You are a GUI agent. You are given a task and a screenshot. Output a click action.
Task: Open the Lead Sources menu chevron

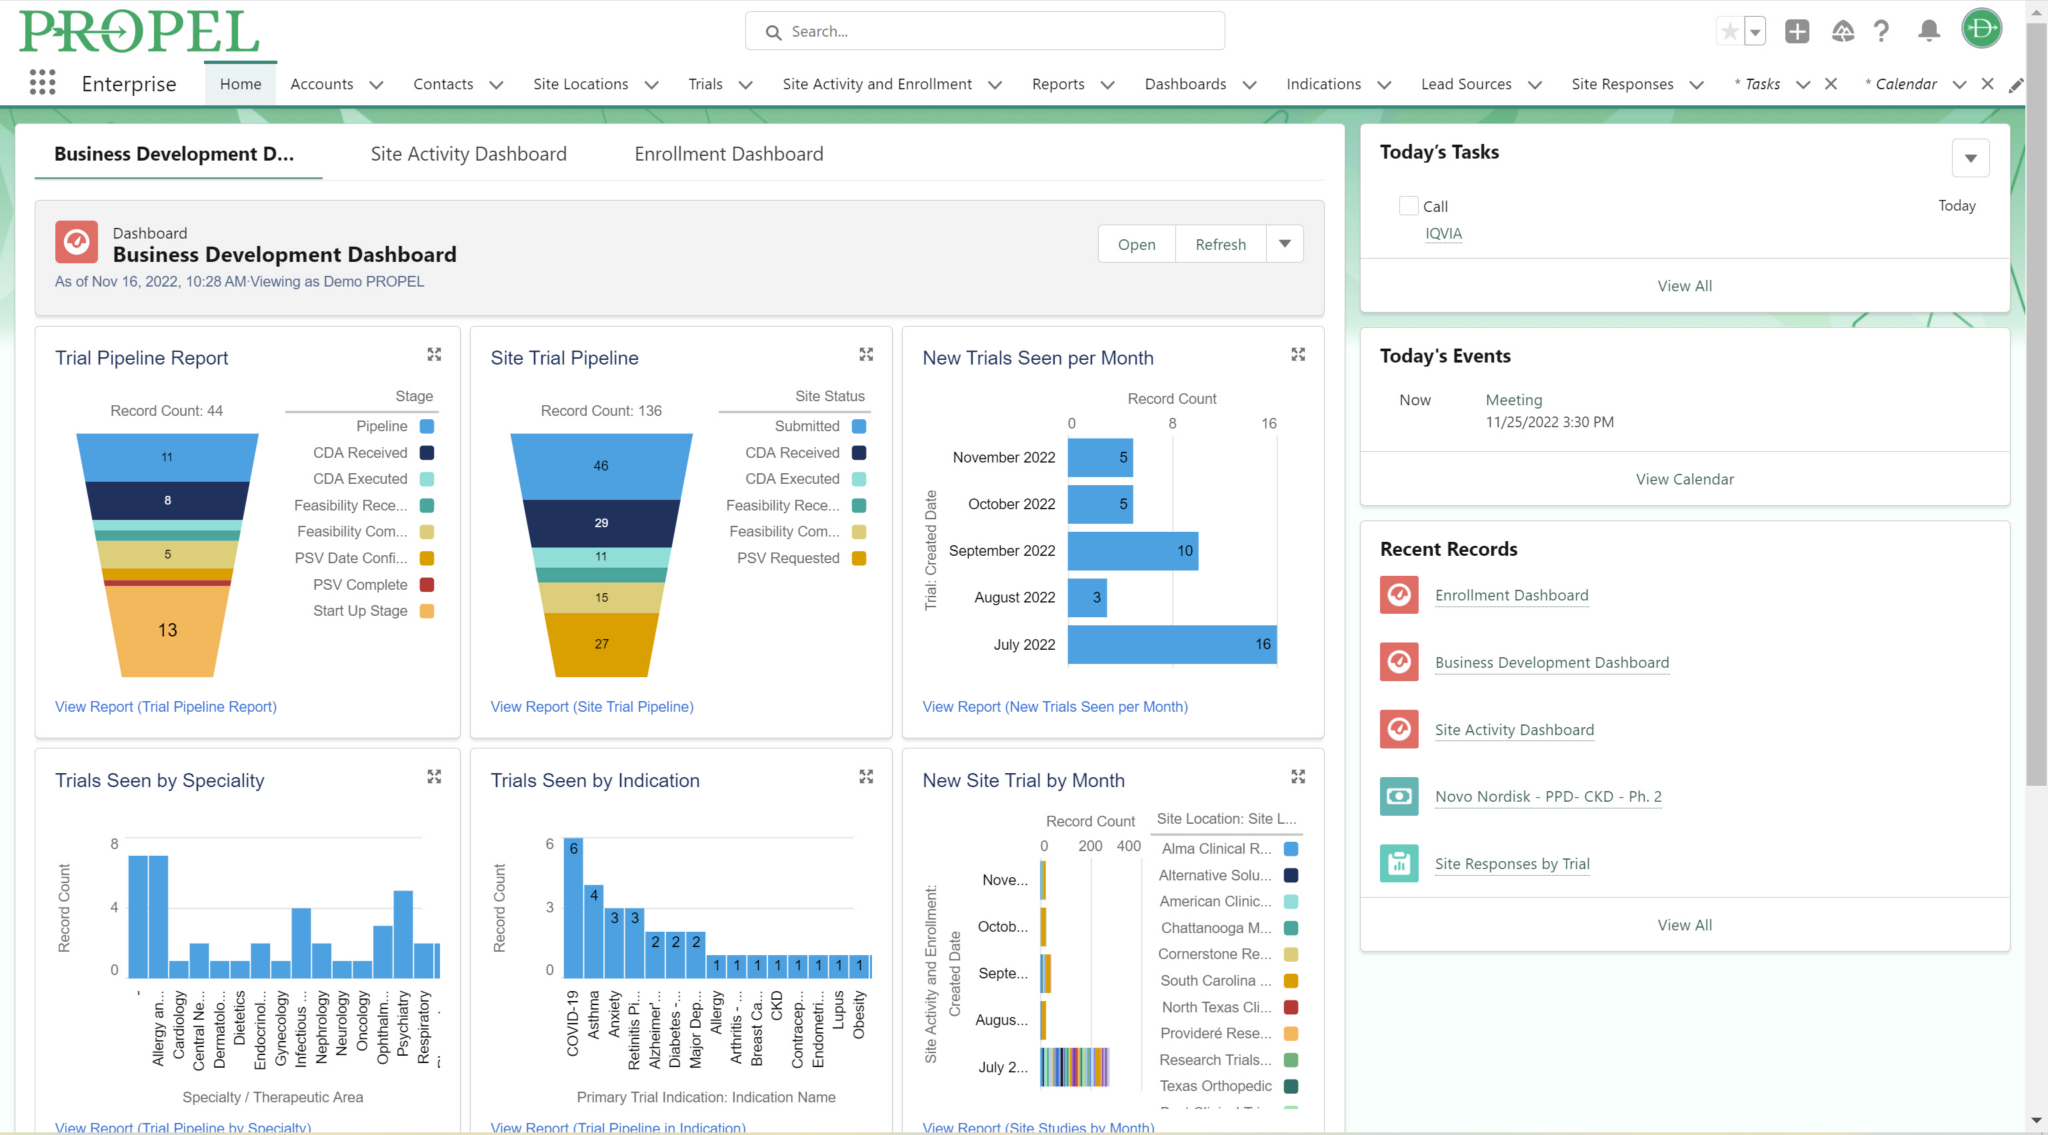(x=1535, y=85)
